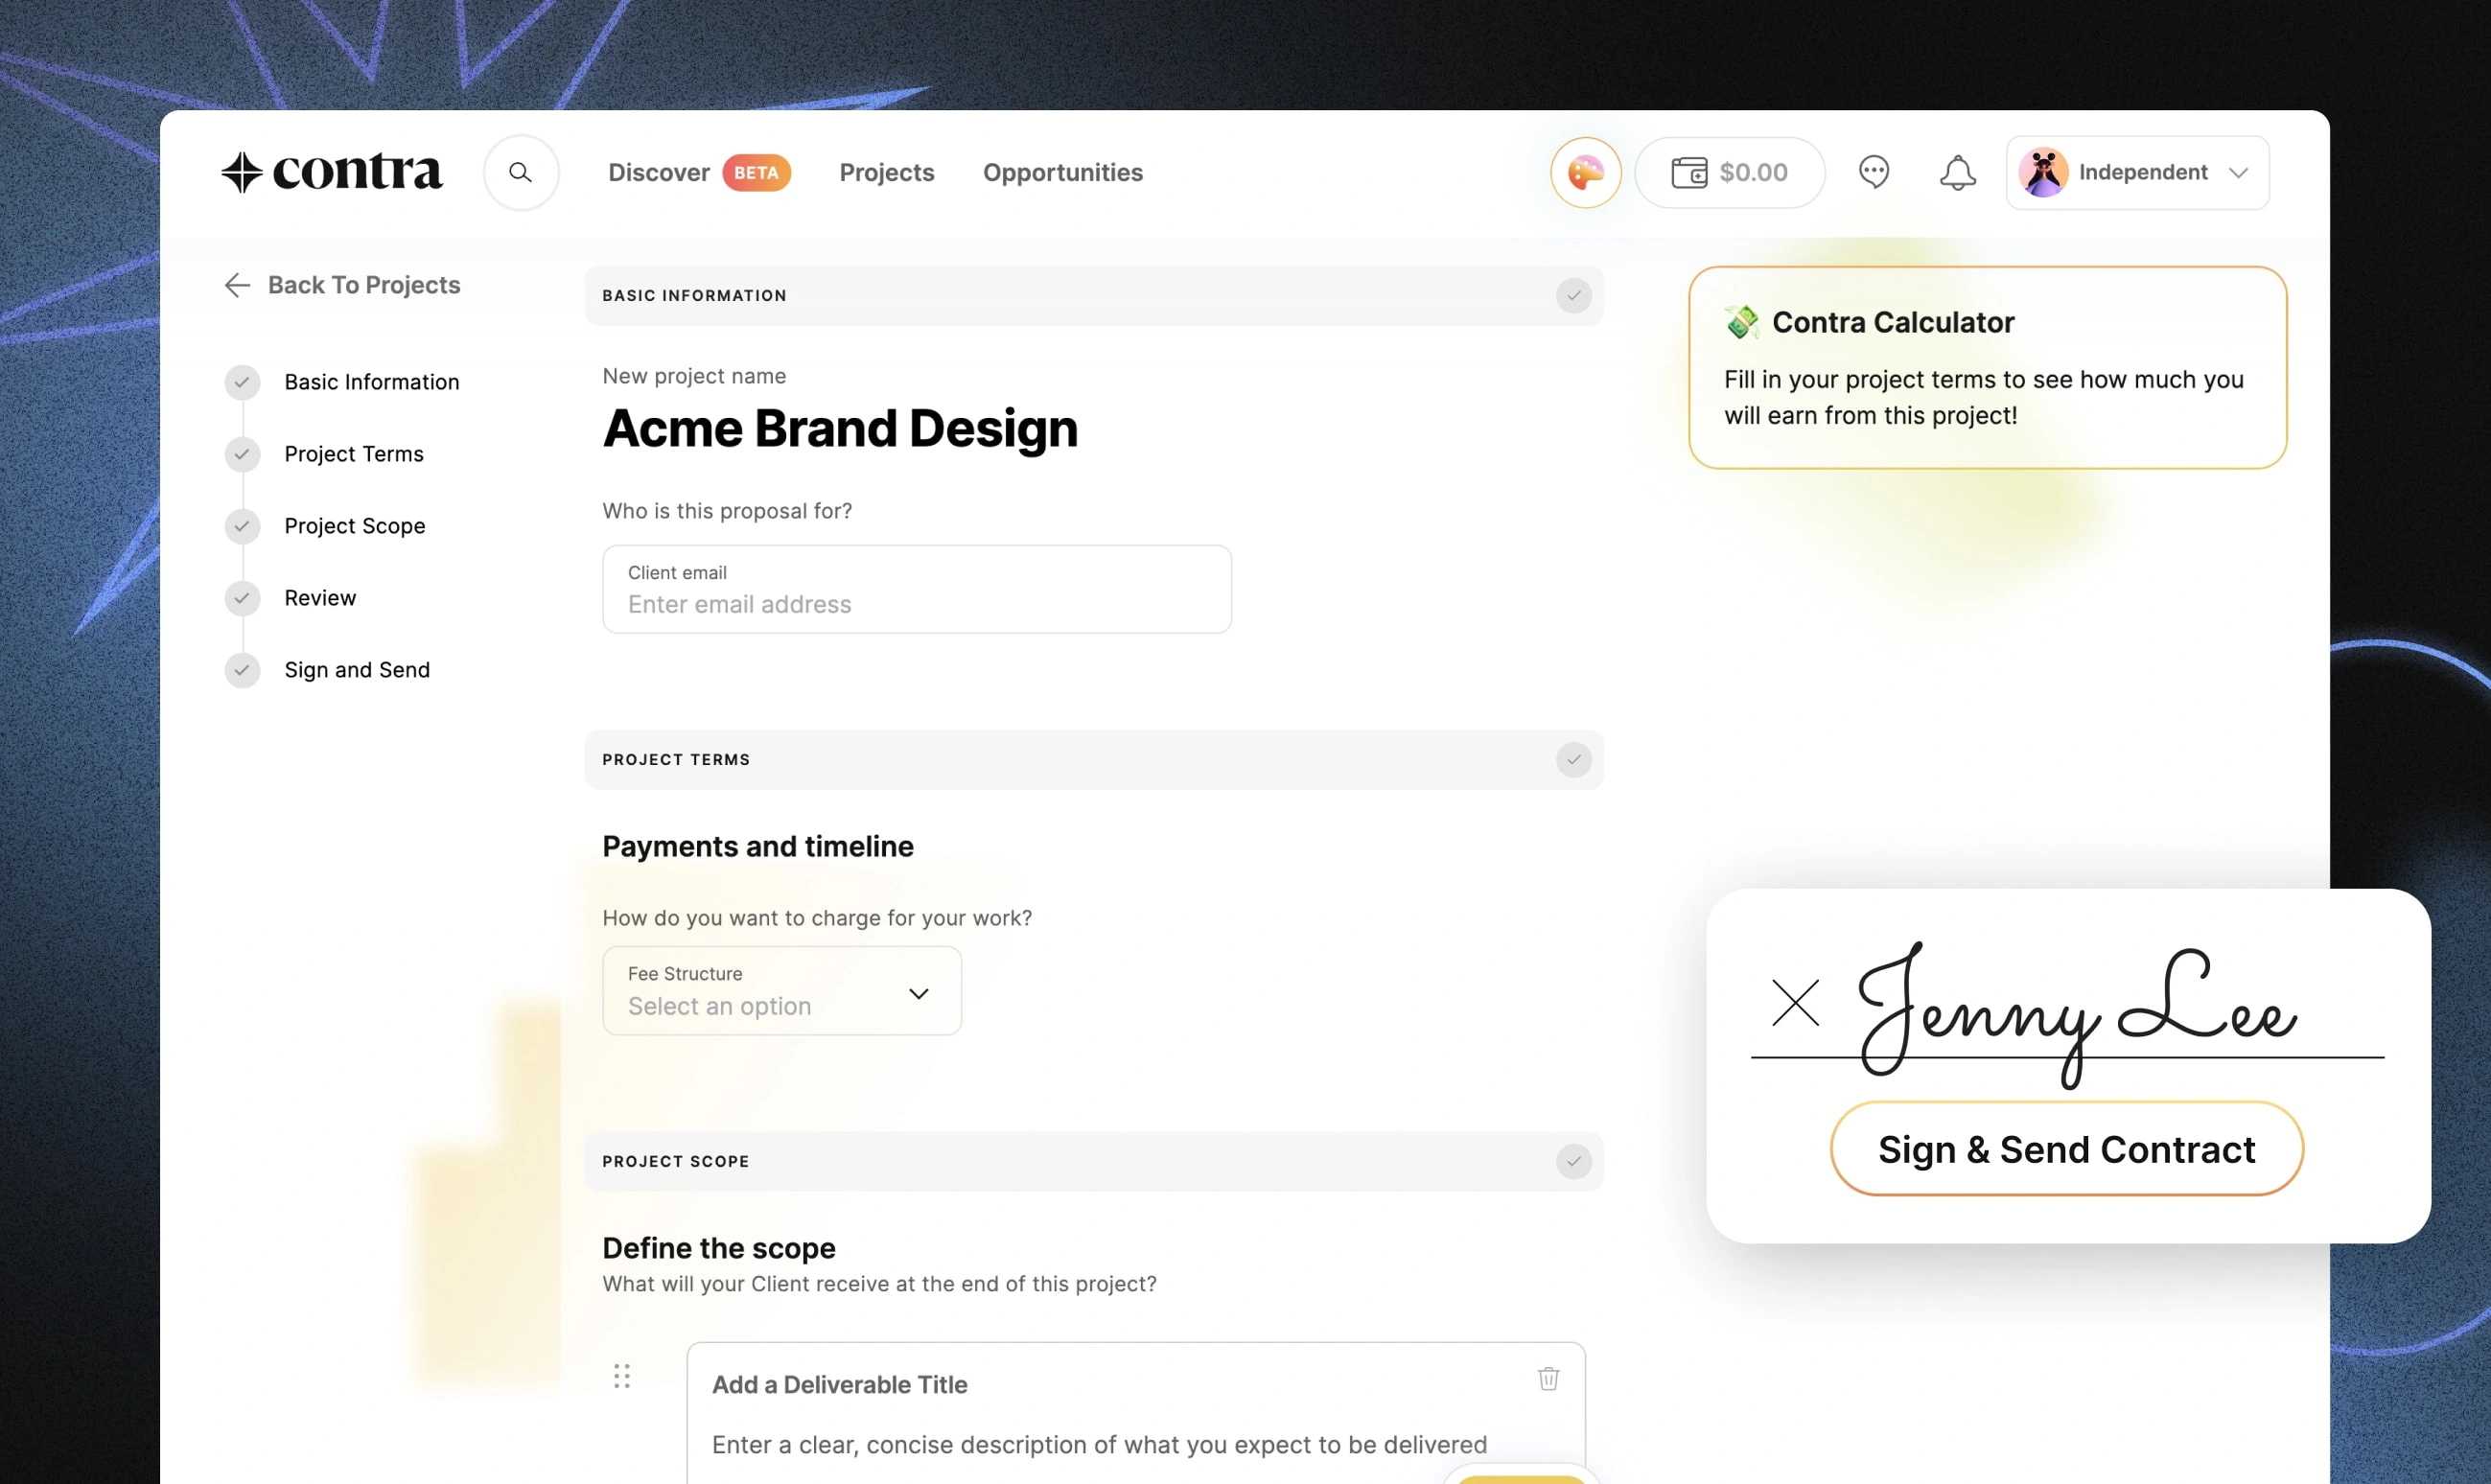Click the Contra logo

click(x=331, y=172)
